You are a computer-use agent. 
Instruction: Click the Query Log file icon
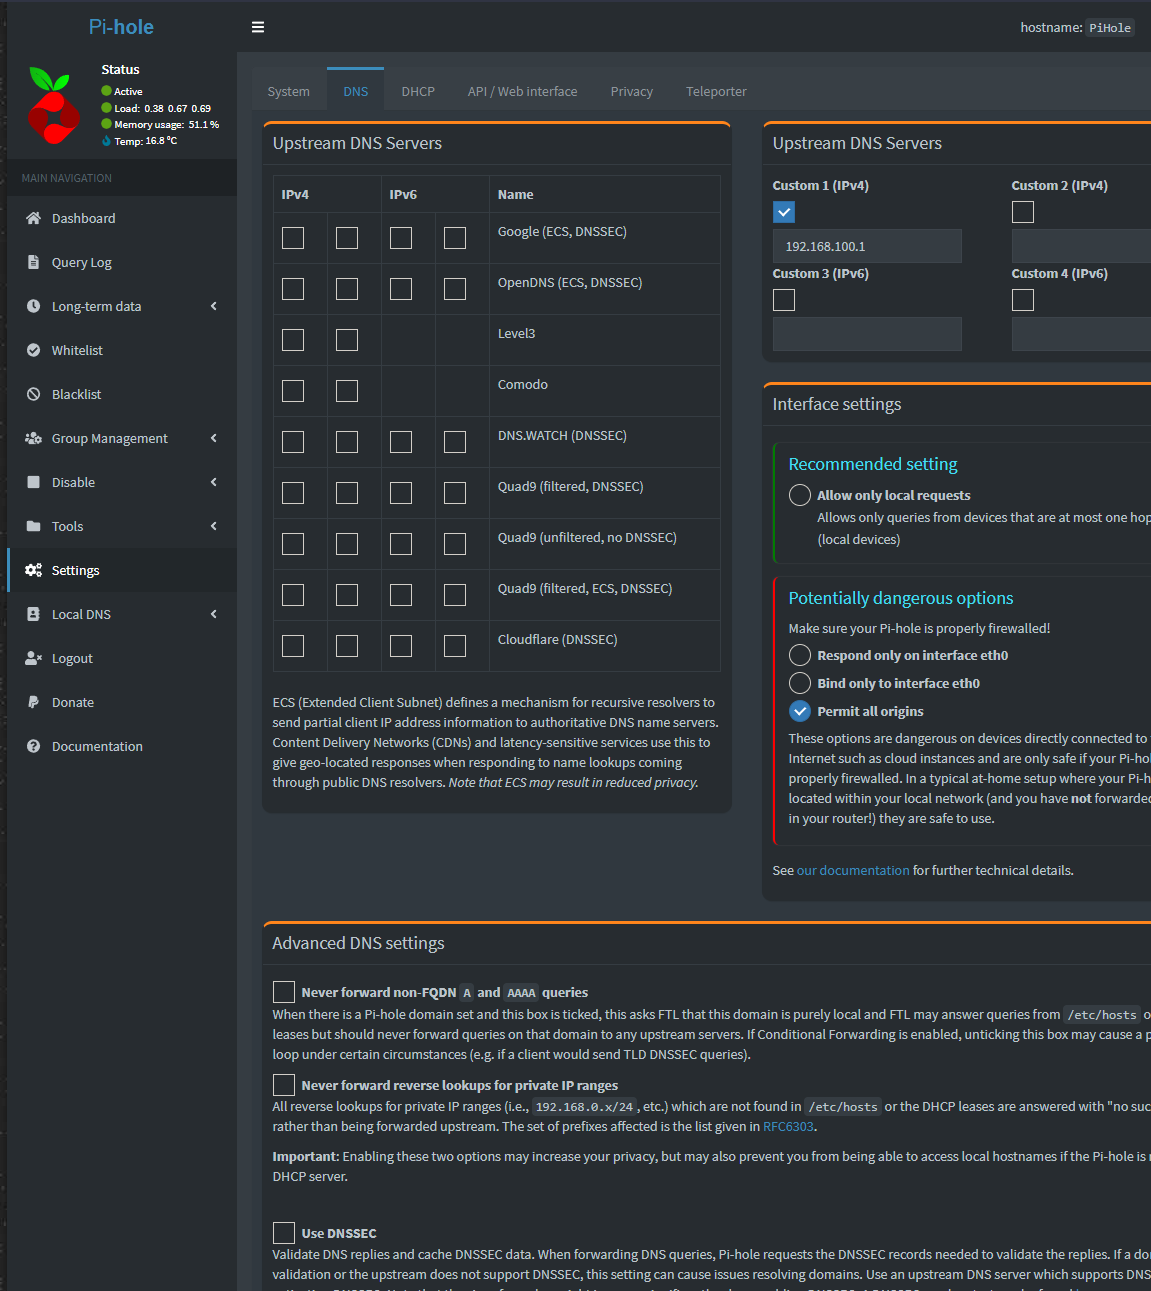click(x=33, y=262)
